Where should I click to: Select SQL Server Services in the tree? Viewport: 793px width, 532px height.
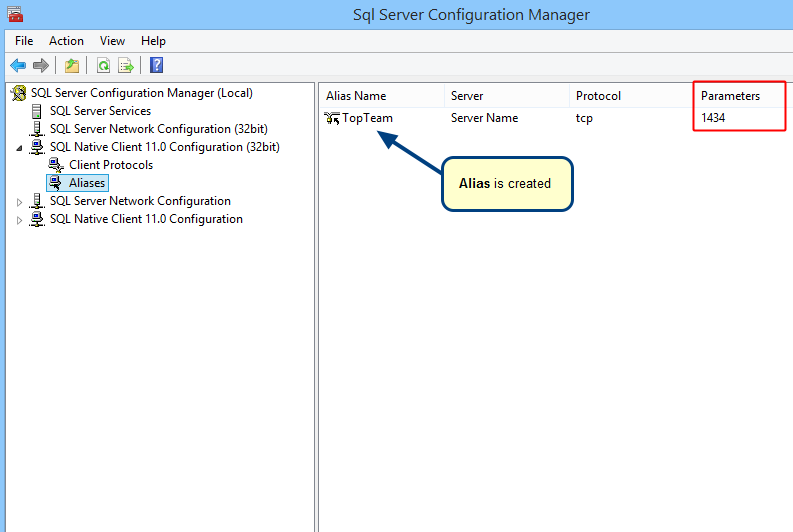100,111
